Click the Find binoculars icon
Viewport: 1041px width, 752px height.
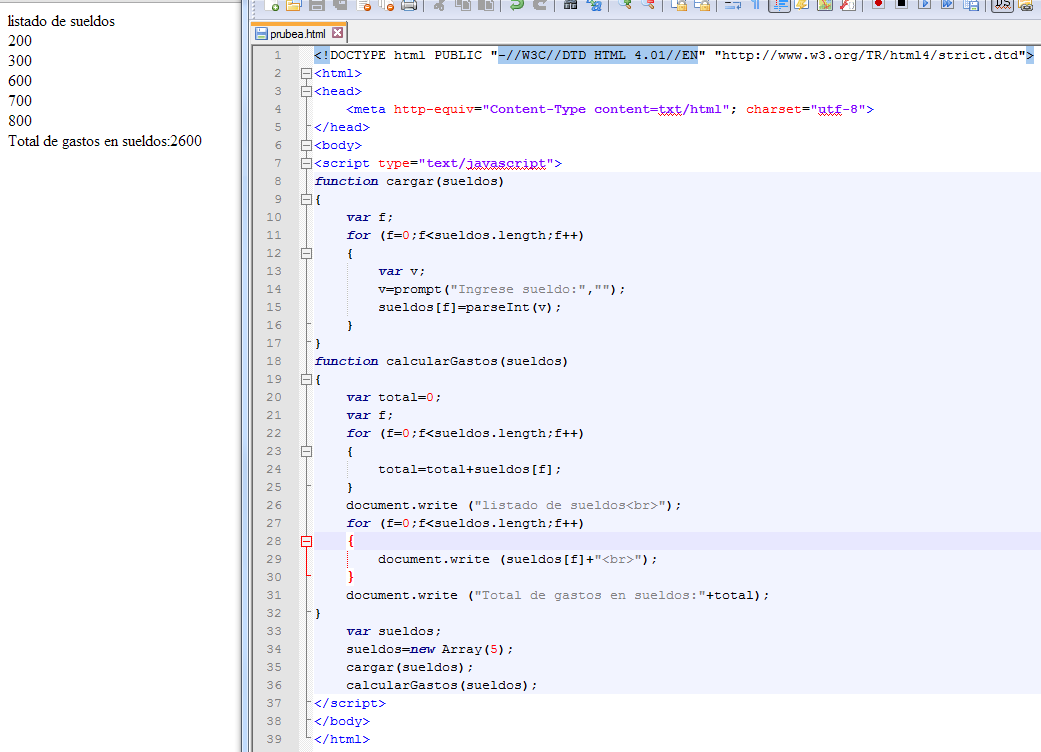click(x=570, y=5)
